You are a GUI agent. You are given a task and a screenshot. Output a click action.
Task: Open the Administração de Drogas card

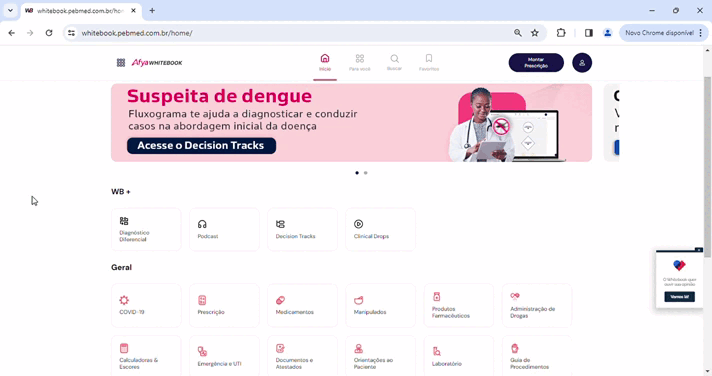[537, 305]
